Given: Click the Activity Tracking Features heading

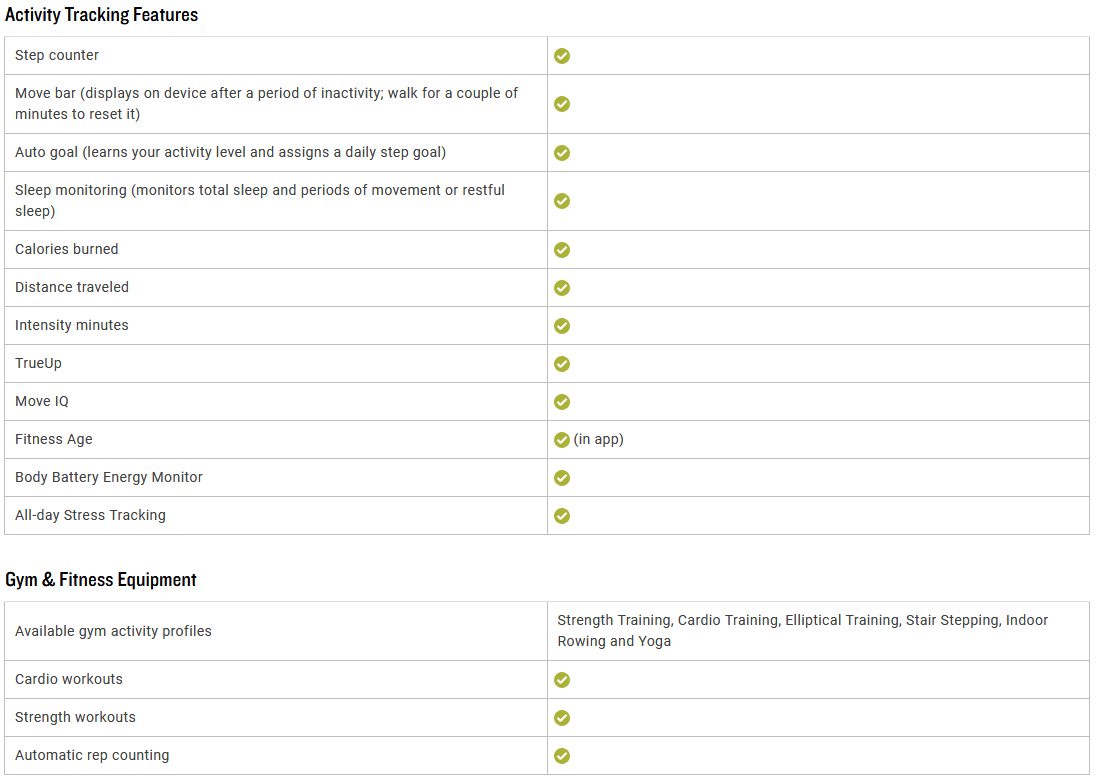Looking at the screenshot, I should pyautogui.click(x=102, y=15).
